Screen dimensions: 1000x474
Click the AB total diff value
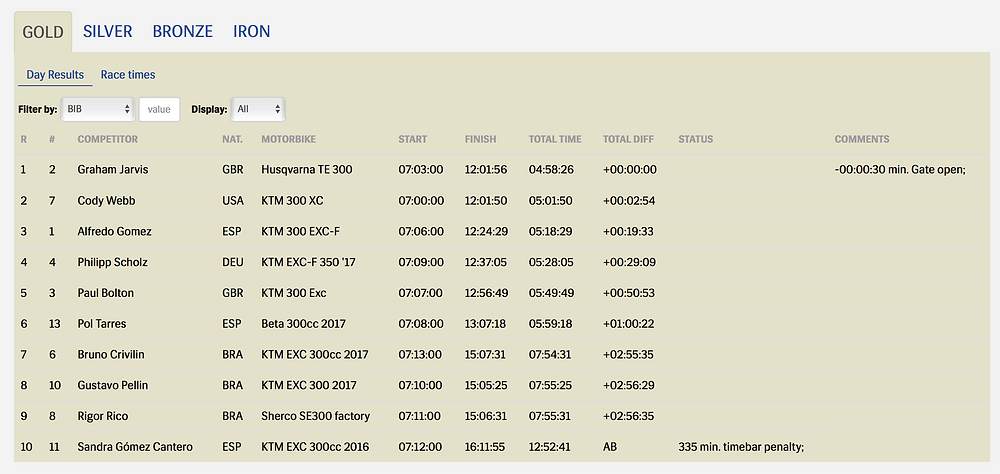click(x=610, y=447)
